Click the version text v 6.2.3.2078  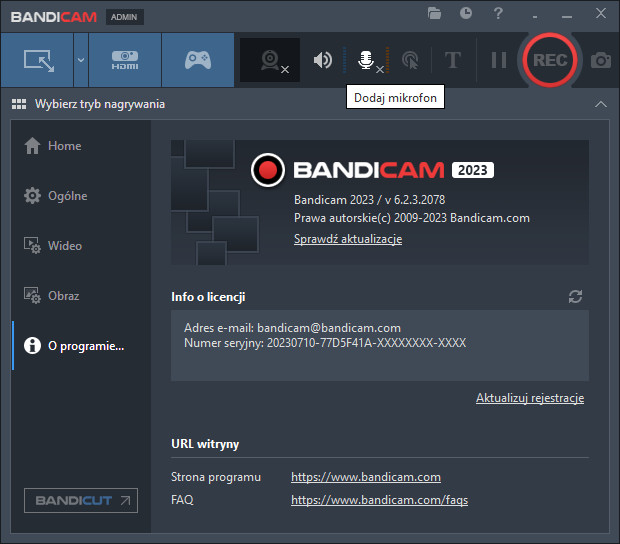[x=415, y=200]
